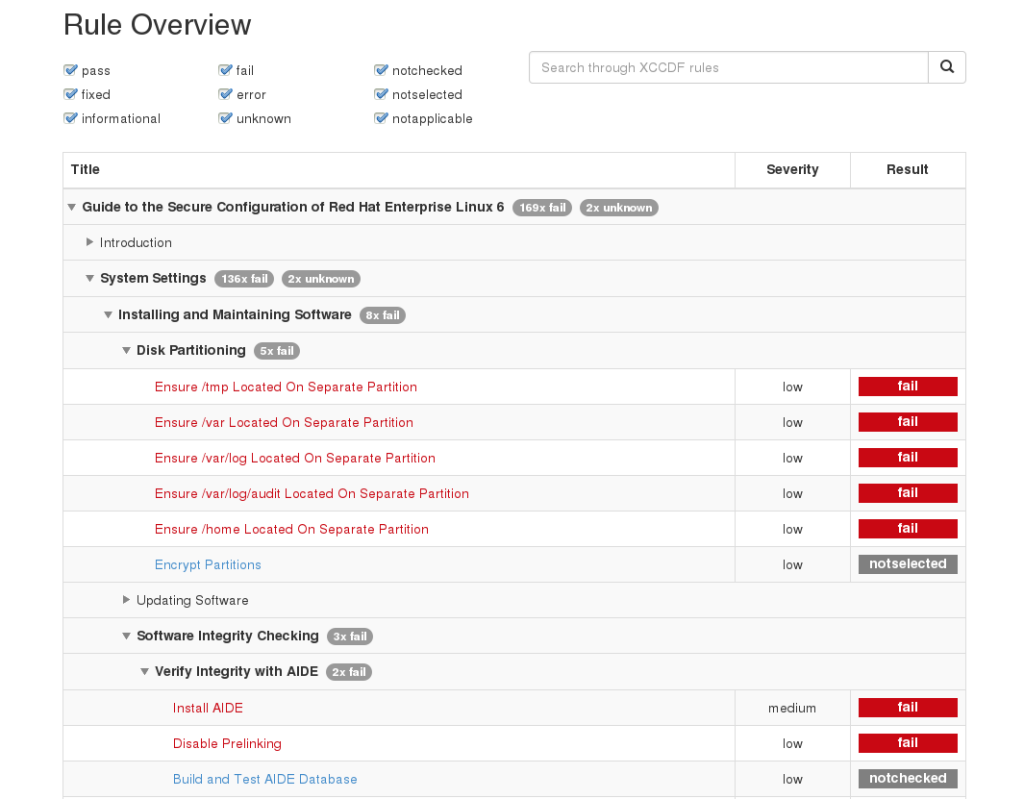Click the 8x fail badge
The width and height of the screenshot is (1024, 799).
pos(383,316)
